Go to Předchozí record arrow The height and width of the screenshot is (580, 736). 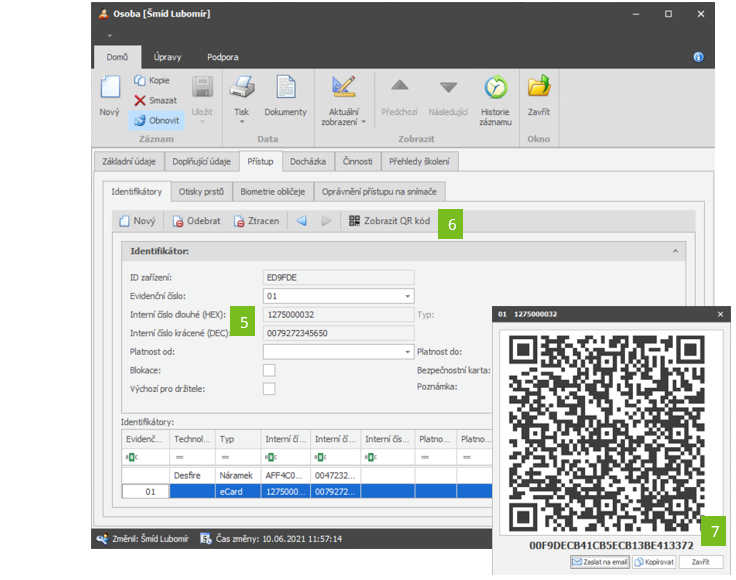tap(399, 95)
